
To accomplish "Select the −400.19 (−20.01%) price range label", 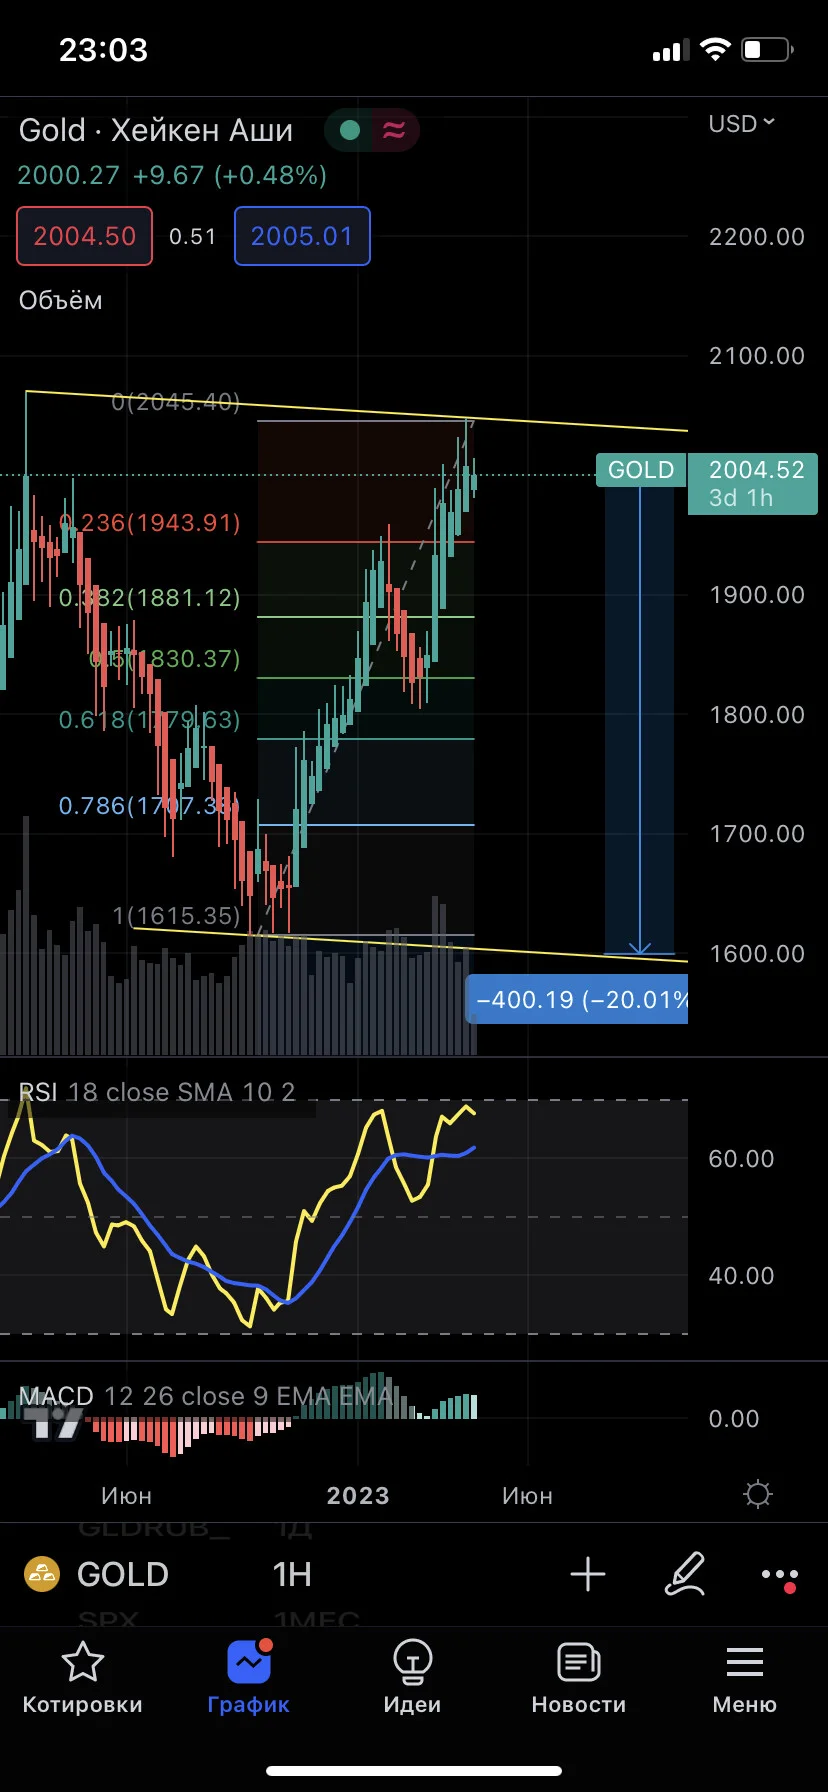I will (x=578, y=999).
